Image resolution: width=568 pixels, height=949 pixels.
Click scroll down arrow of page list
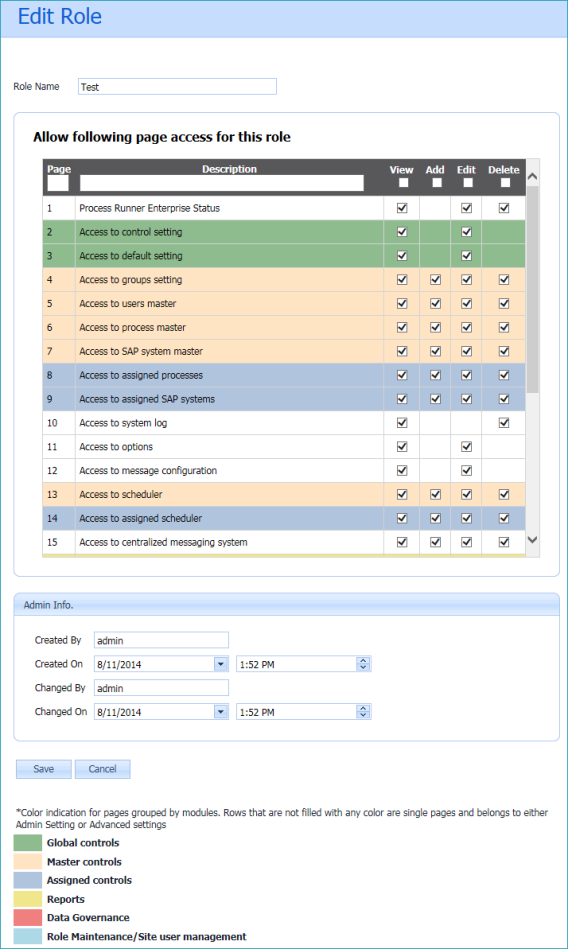[x=532, y=539]
